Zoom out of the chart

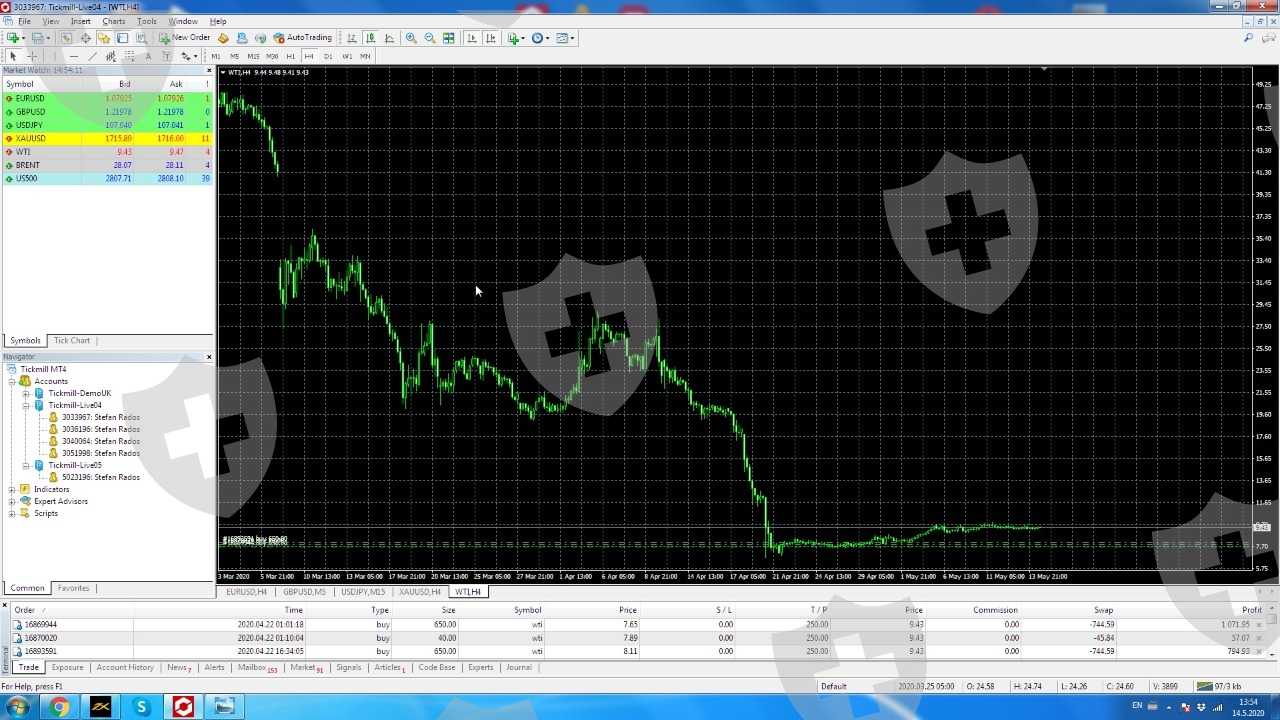430,38
